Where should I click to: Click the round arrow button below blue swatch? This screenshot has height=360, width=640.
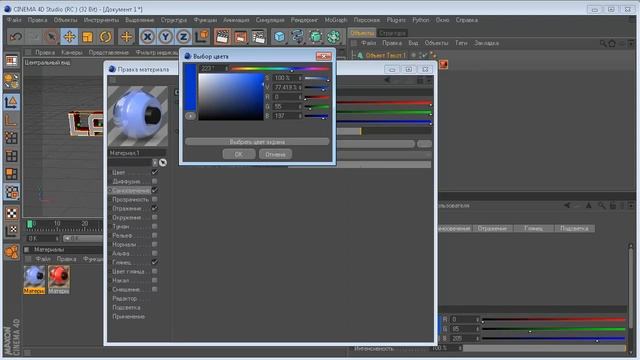click(190, 116)
